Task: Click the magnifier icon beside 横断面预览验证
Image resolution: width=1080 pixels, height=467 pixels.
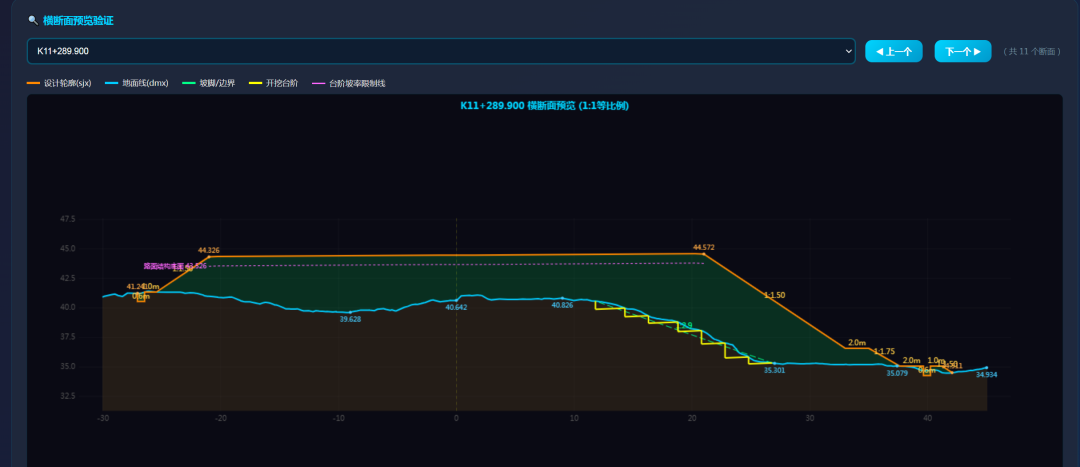Action: (x=32, y=21)
